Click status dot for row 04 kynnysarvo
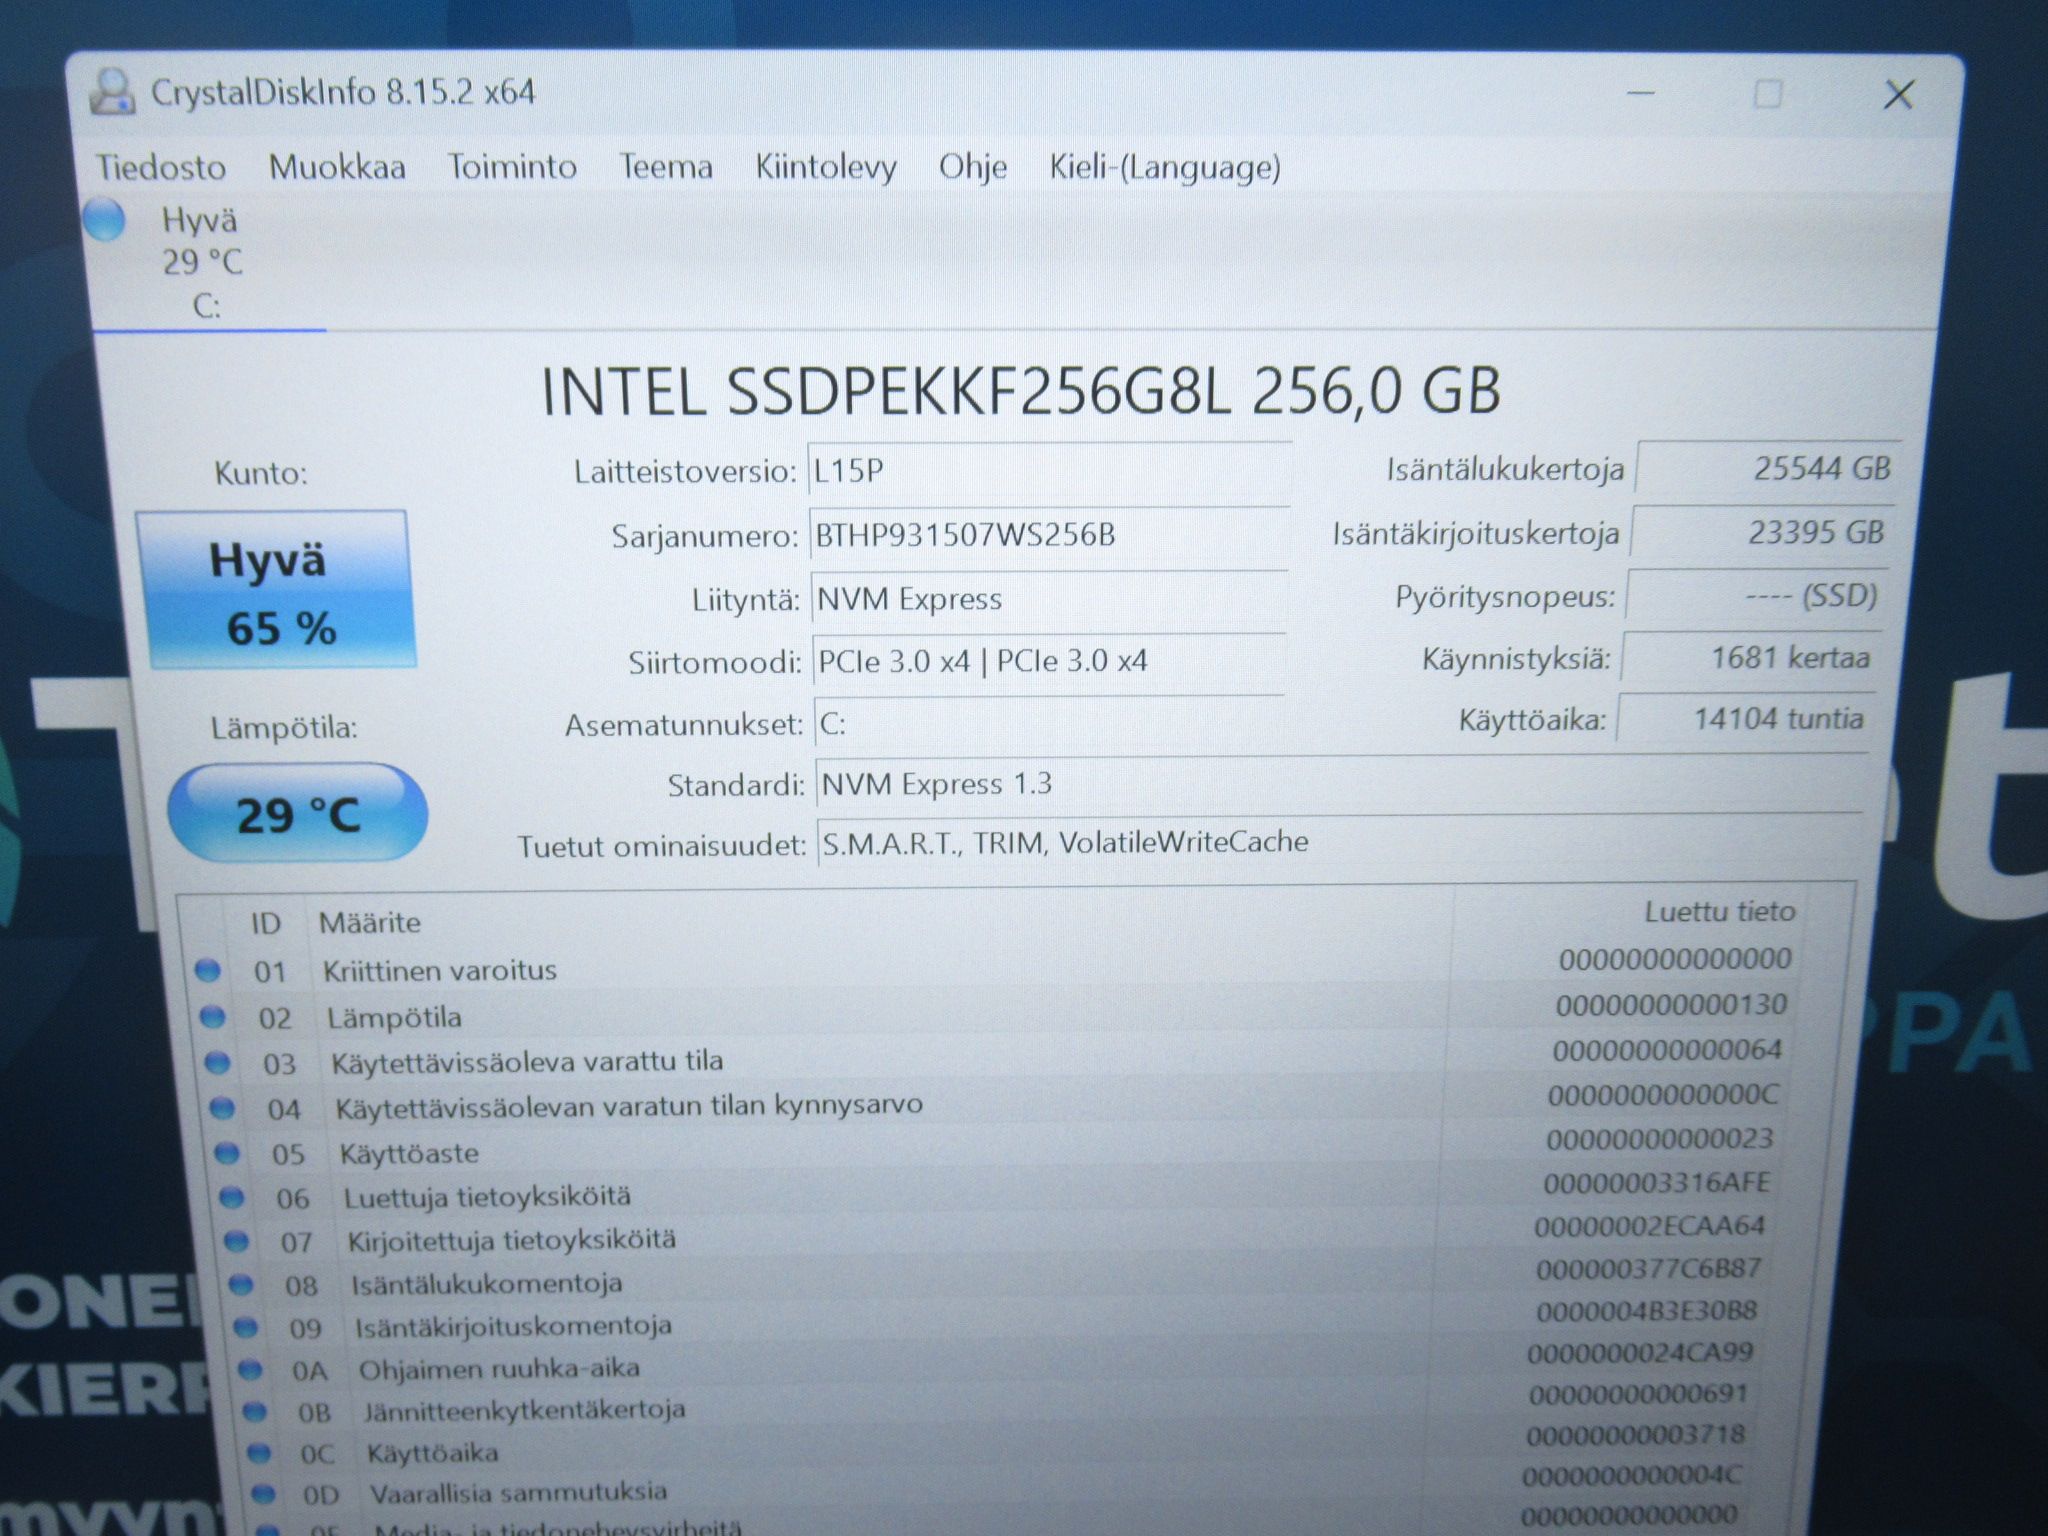The height and width of the screenshot is (1536, 2048). pos(222,1108)
